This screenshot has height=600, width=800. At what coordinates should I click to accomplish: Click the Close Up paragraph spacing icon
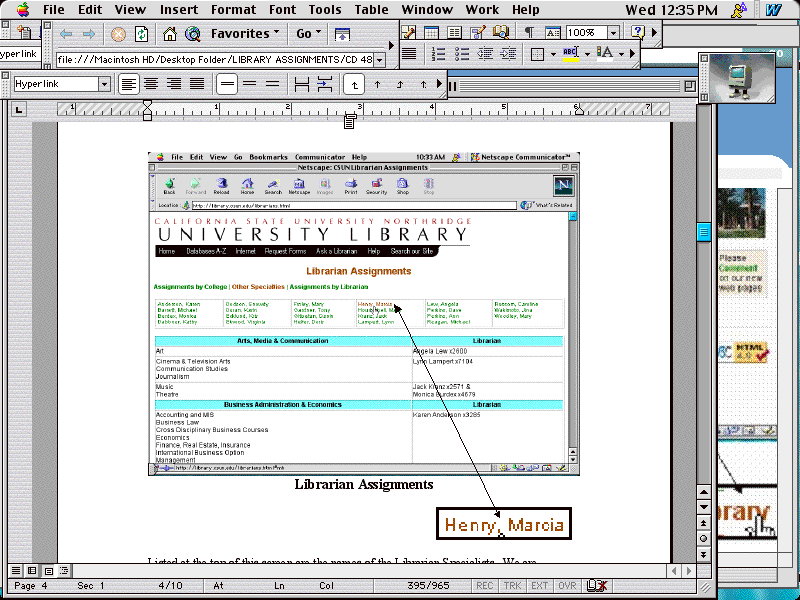302,84
